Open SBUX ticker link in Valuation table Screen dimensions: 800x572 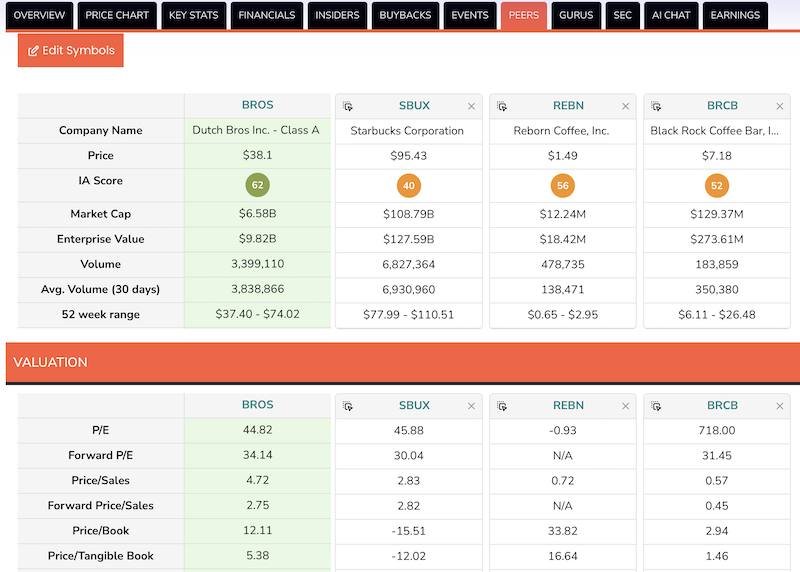[414, 405]
